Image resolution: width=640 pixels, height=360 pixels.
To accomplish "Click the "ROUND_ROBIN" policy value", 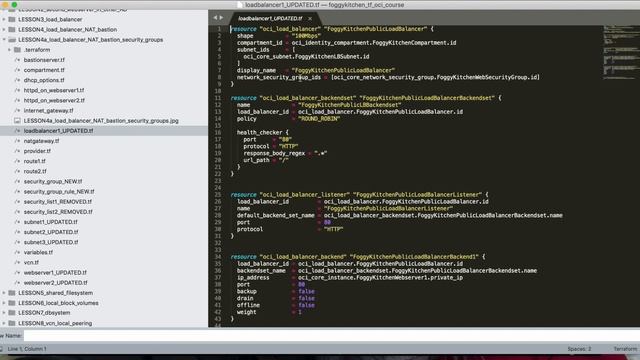I will click(x=319, y=119).
